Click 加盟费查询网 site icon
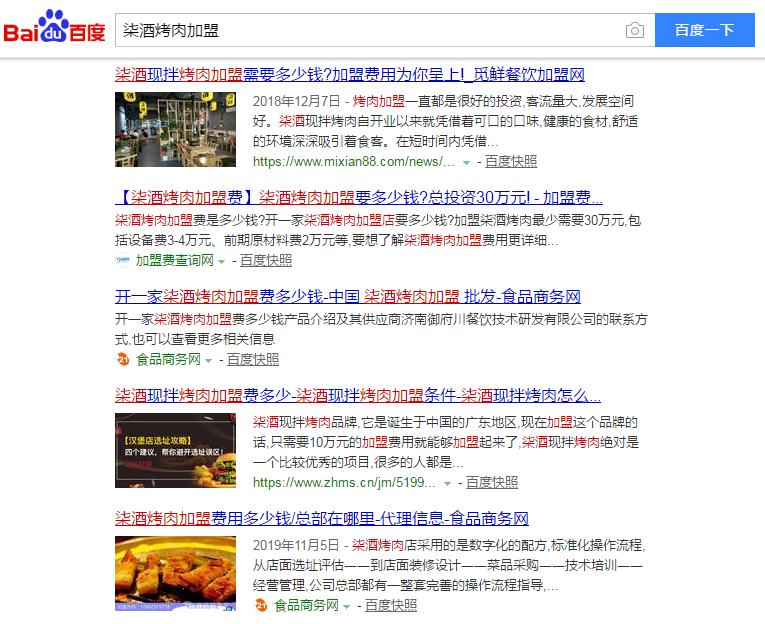This screenshot has width=765, height=624. pyautogui.click(x=123, y=261)
